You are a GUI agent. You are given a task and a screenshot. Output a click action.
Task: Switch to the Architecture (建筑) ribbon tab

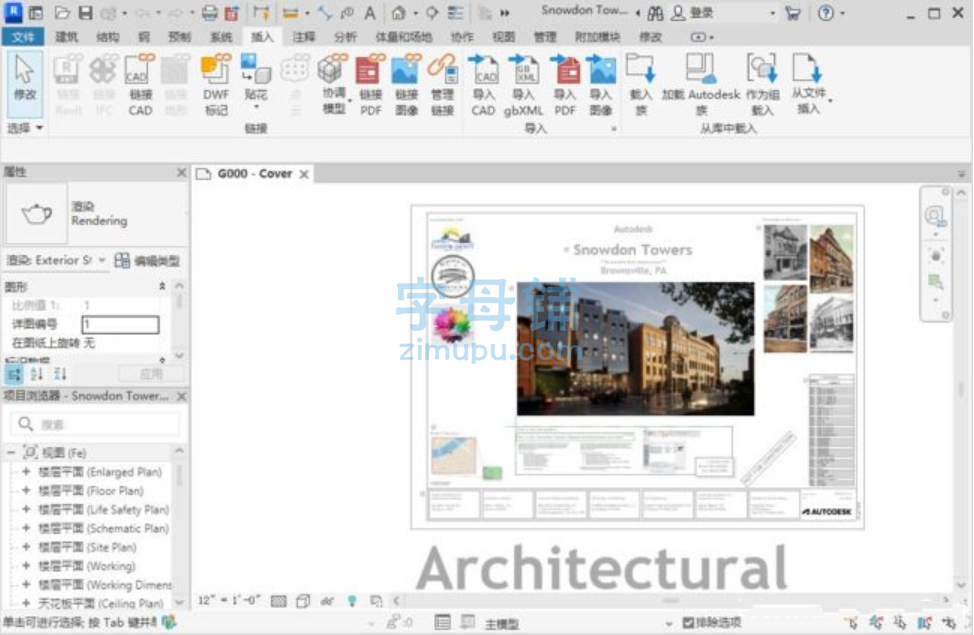tap(66, 37)
